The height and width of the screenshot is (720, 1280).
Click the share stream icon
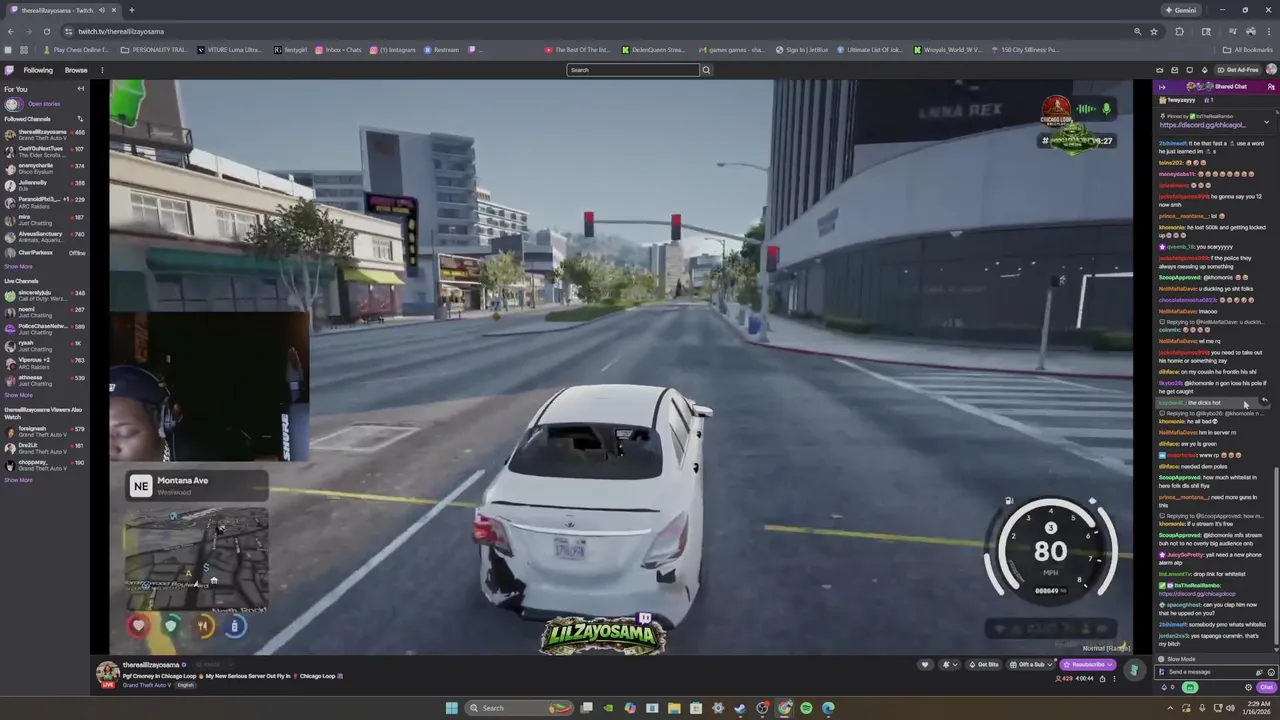[x=1103, y=679]
